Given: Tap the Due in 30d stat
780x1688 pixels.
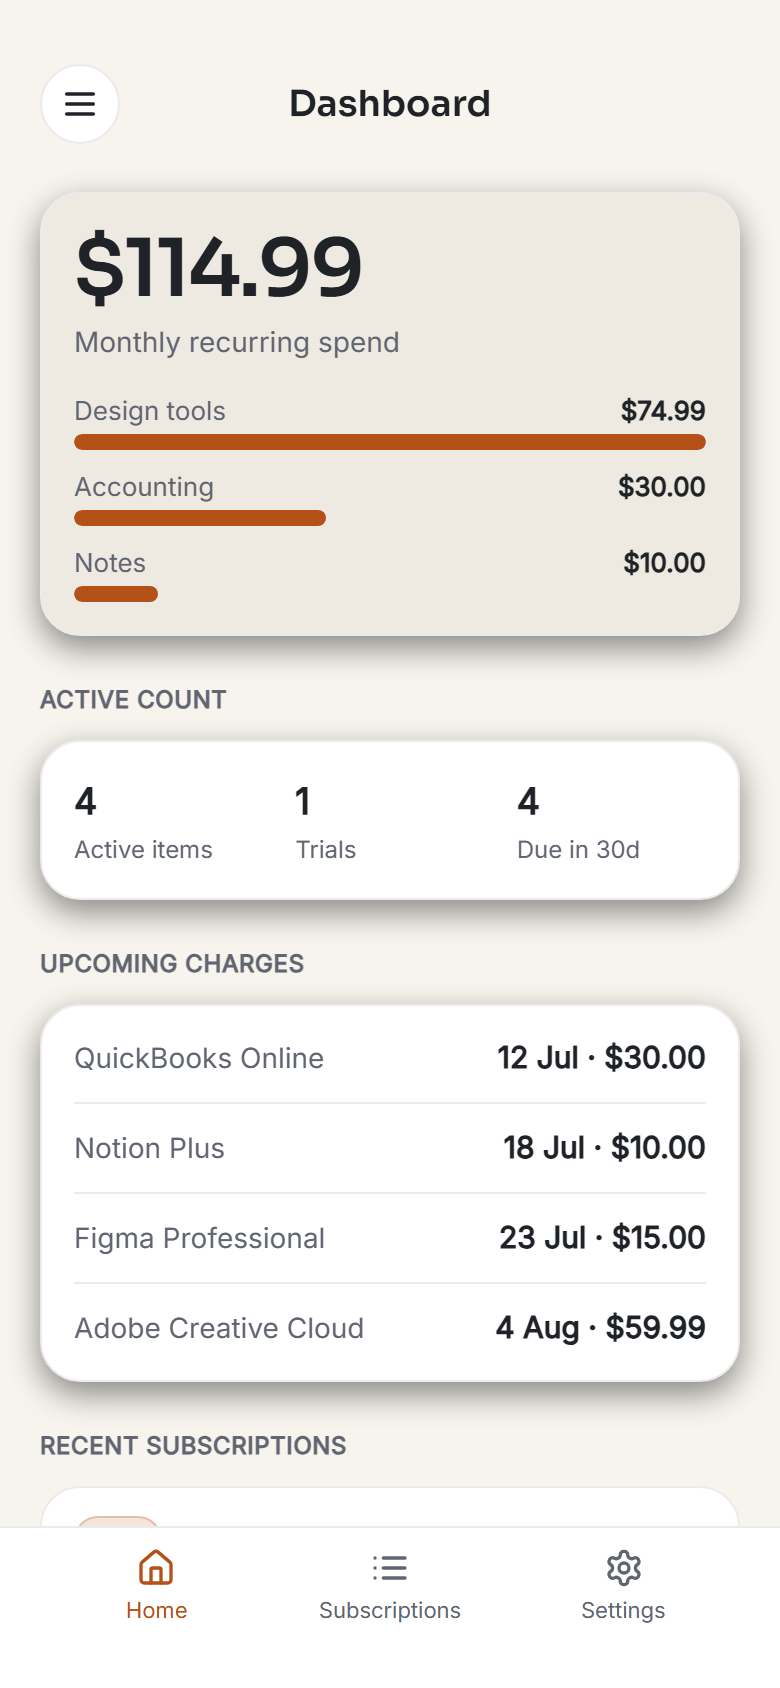Looking at the screenshot, I should tap(578, 821).
